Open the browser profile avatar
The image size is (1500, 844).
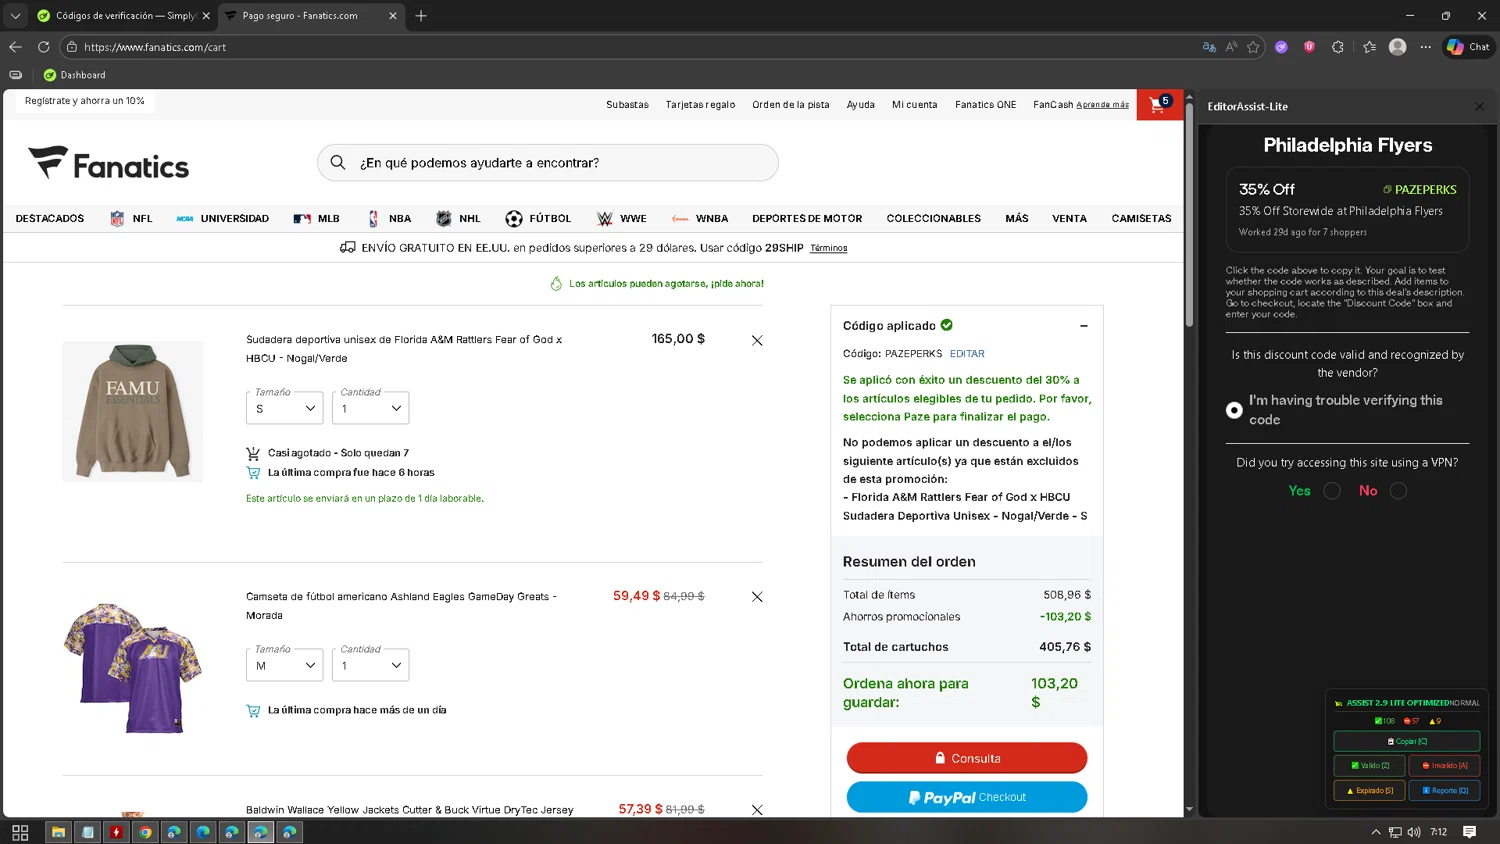pos(1398,47)
